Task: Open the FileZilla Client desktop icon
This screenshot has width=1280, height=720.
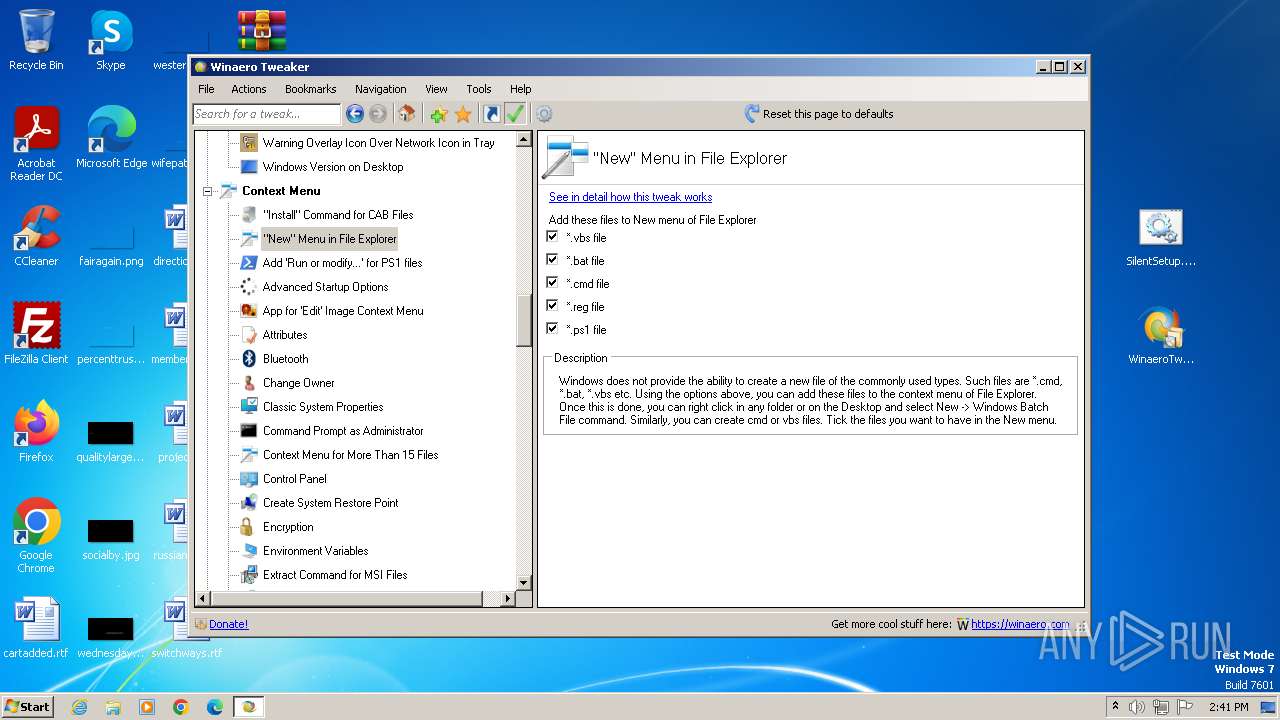Action: pyautogui.click(x=36, y=333)
